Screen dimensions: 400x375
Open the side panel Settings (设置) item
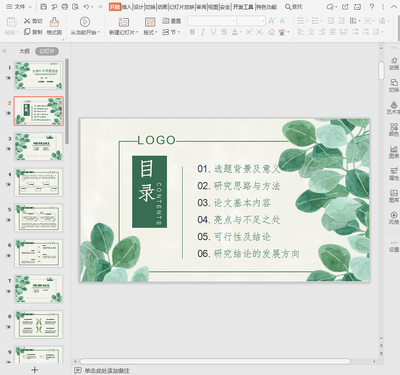[394, 246]
